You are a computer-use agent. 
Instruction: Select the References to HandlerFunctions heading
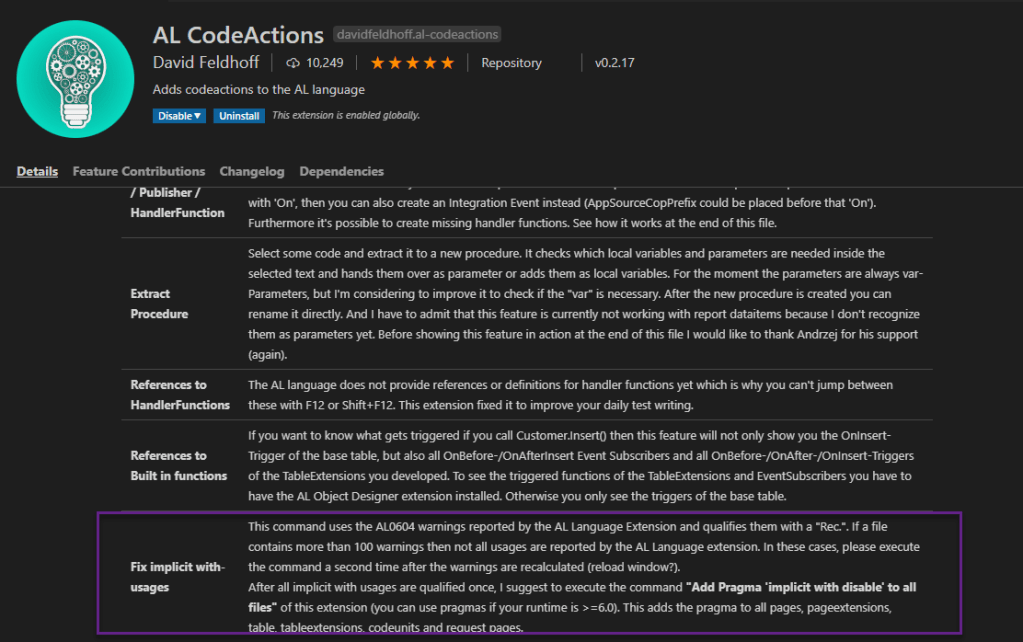[x=180, y=395]
